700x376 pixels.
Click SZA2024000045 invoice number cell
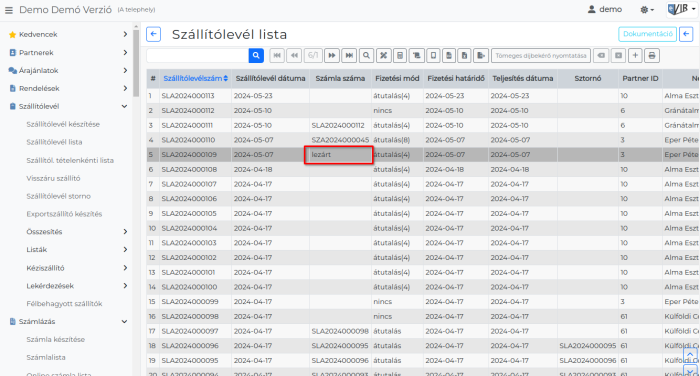pyautogui.click(x=340, y=140)
